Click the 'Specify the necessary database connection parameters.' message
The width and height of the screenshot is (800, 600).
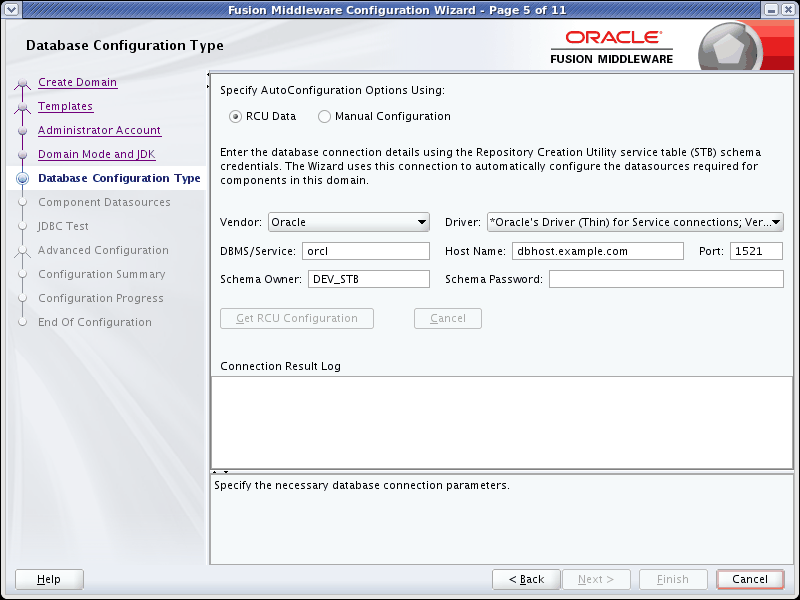pyautogui.click(x=362, y=485)
